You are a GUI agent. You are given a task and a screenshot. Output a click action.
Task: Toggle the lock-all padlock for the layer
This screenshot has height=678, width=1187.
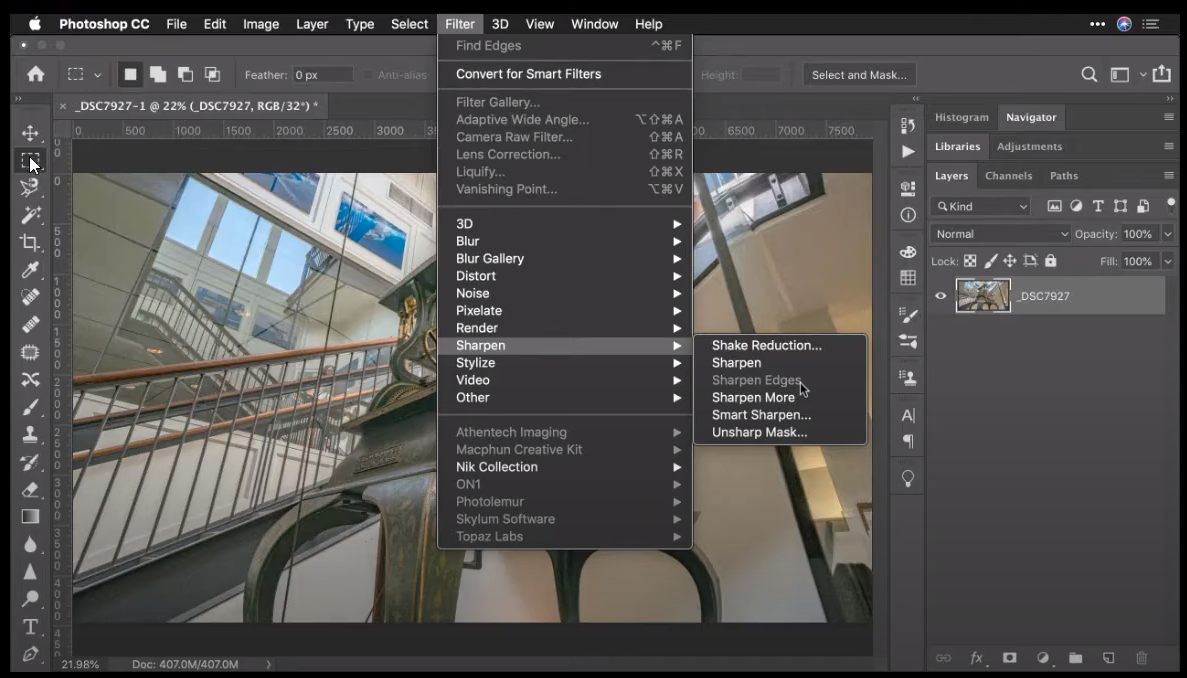pyautogui.click(x=1050, y=260)
